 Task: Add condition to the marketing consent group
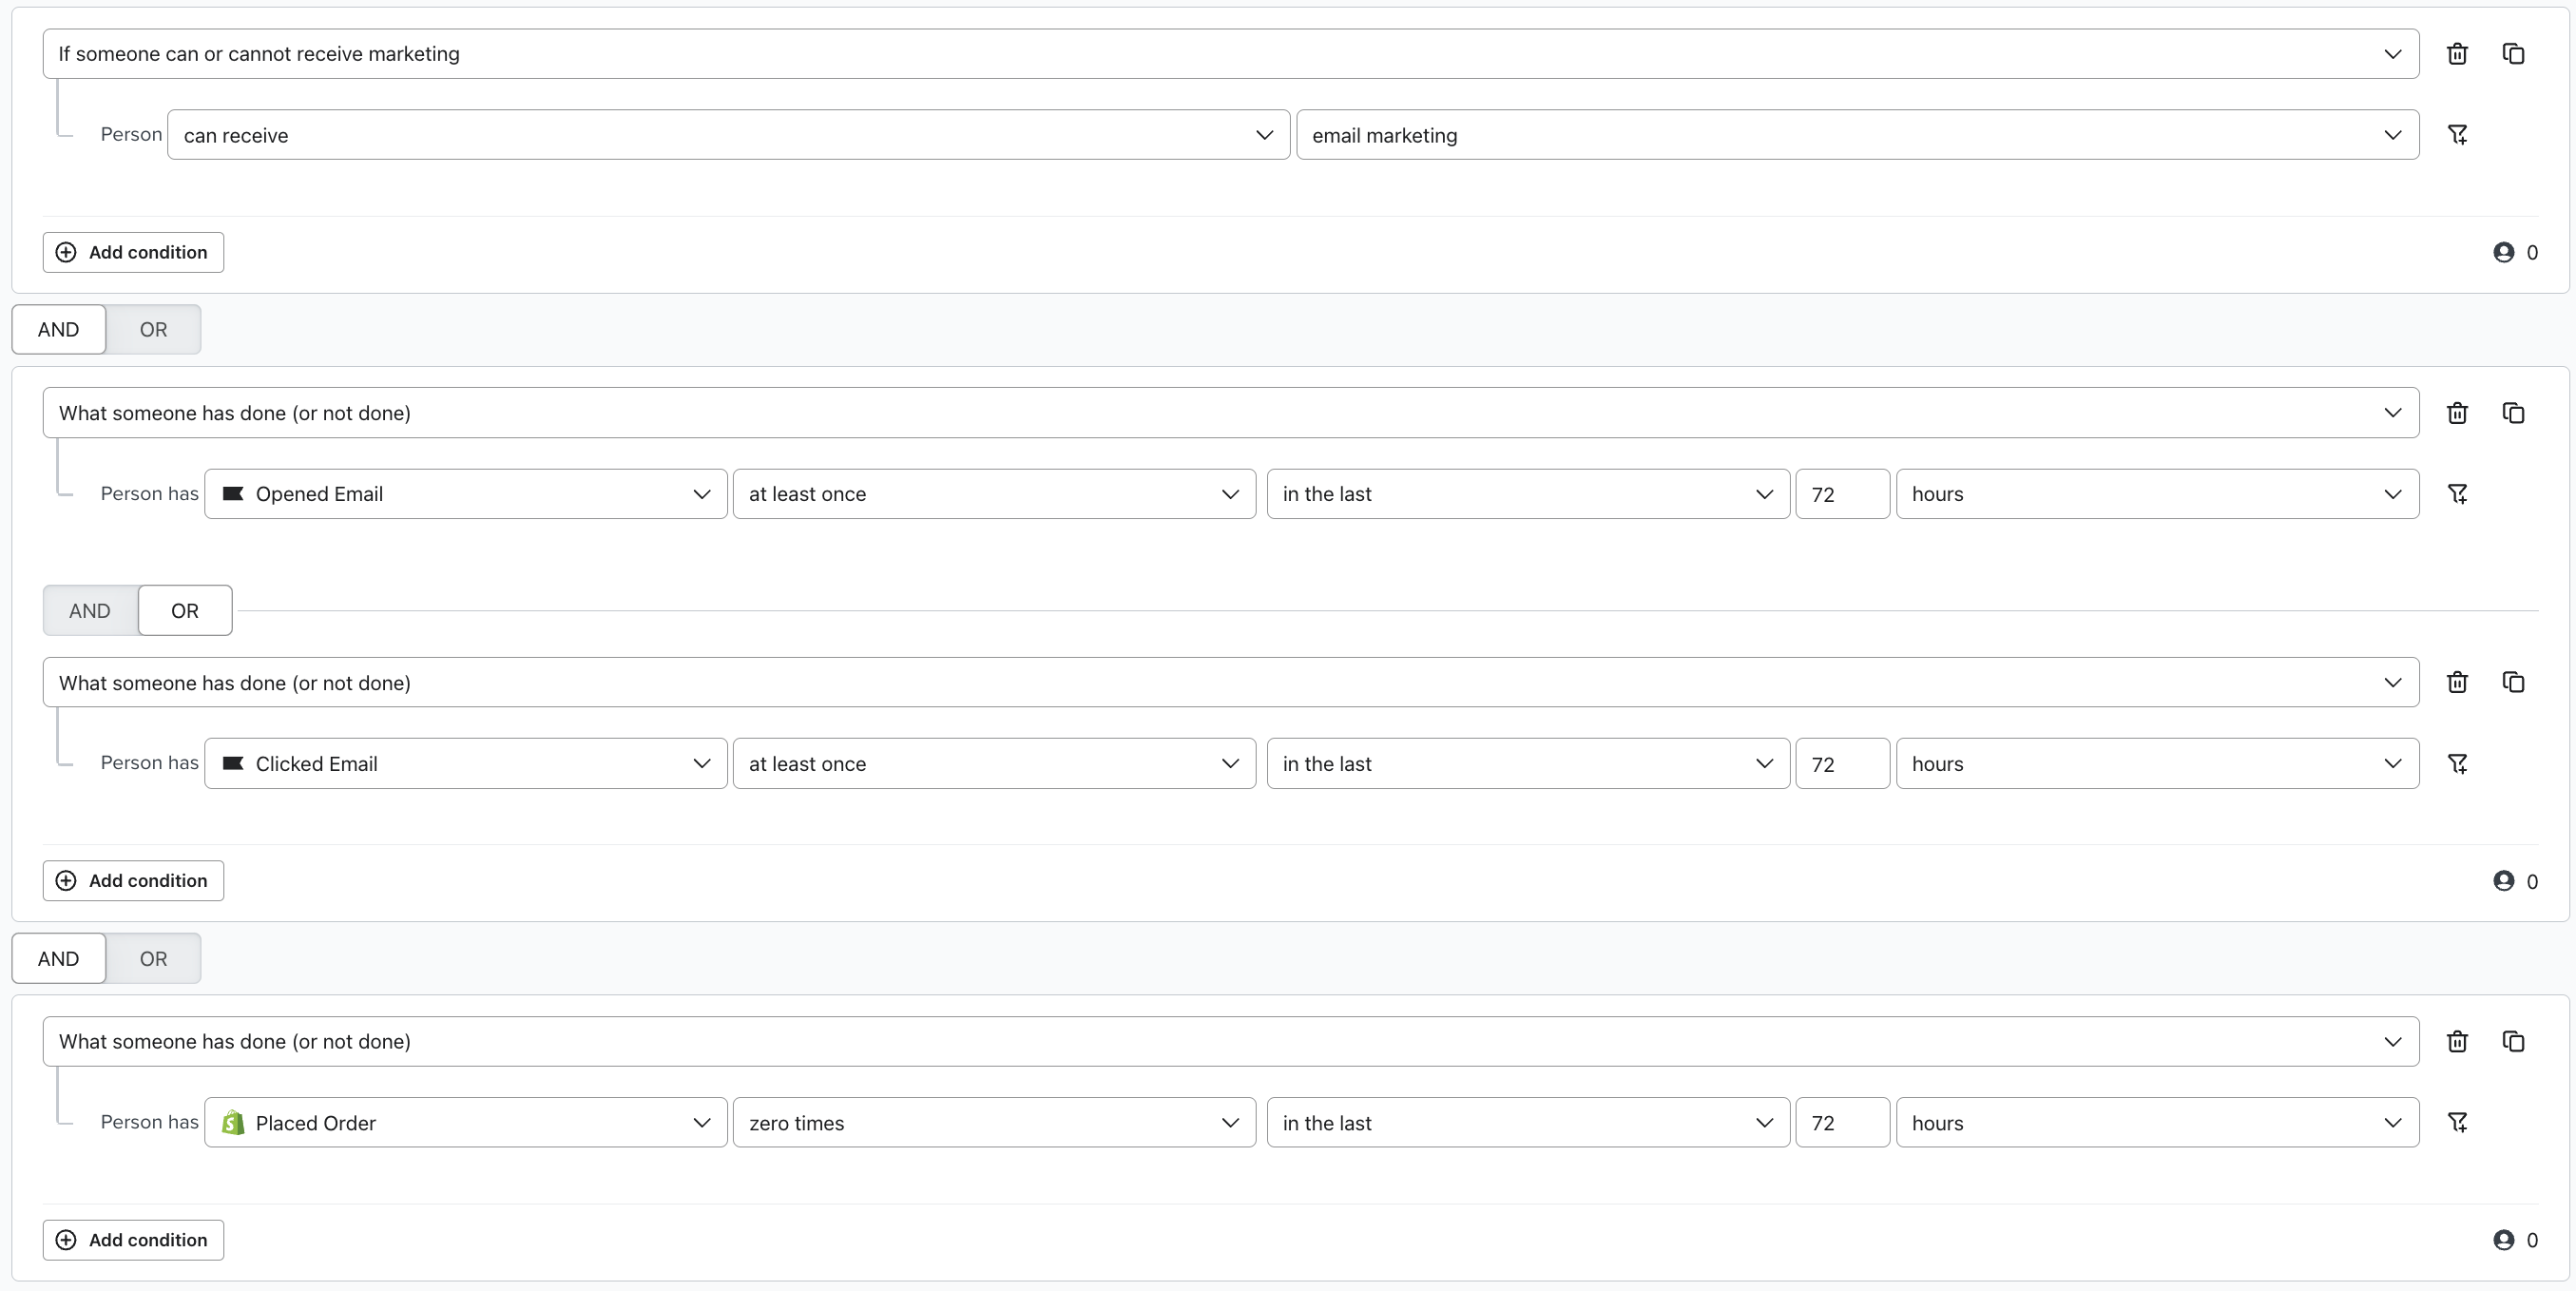point(133,253)
